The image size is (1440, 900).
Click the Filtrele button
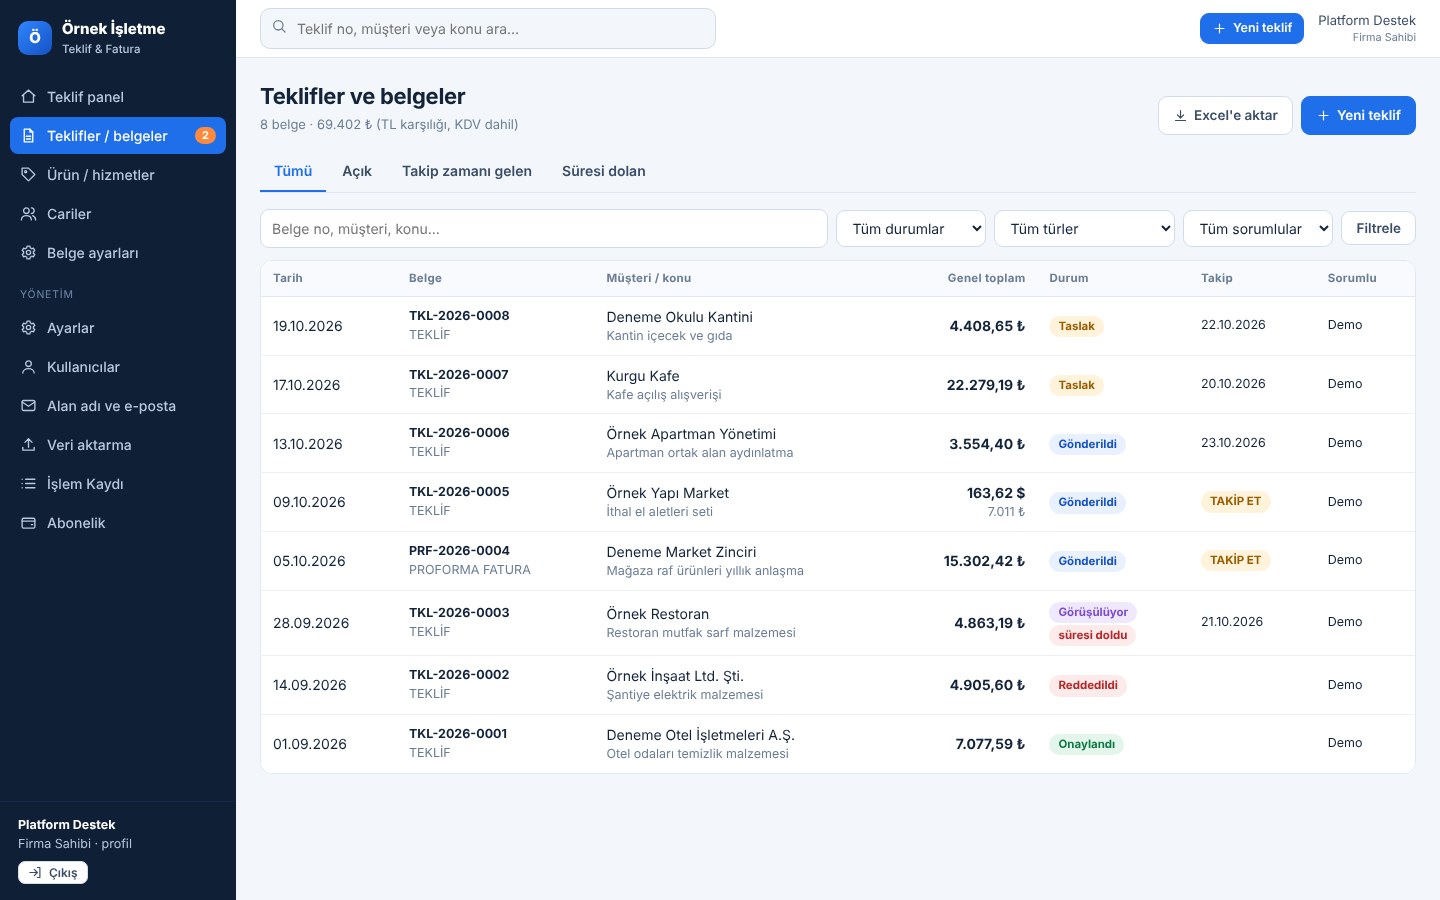[1378, 228]
